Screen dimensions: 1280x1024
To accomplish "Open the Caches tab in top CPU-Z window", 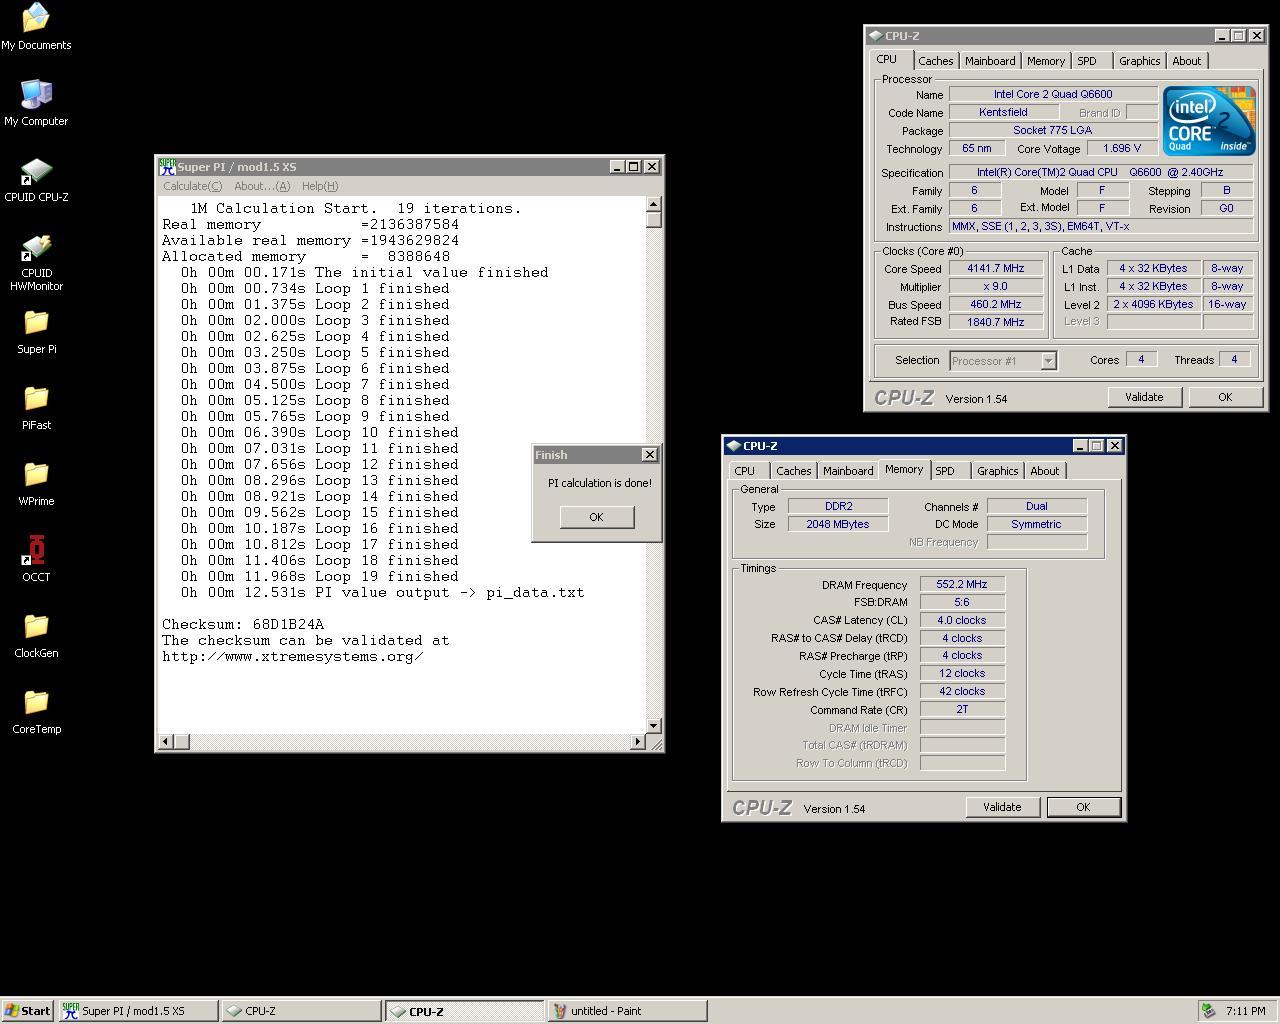I will [x=935, y=61].
